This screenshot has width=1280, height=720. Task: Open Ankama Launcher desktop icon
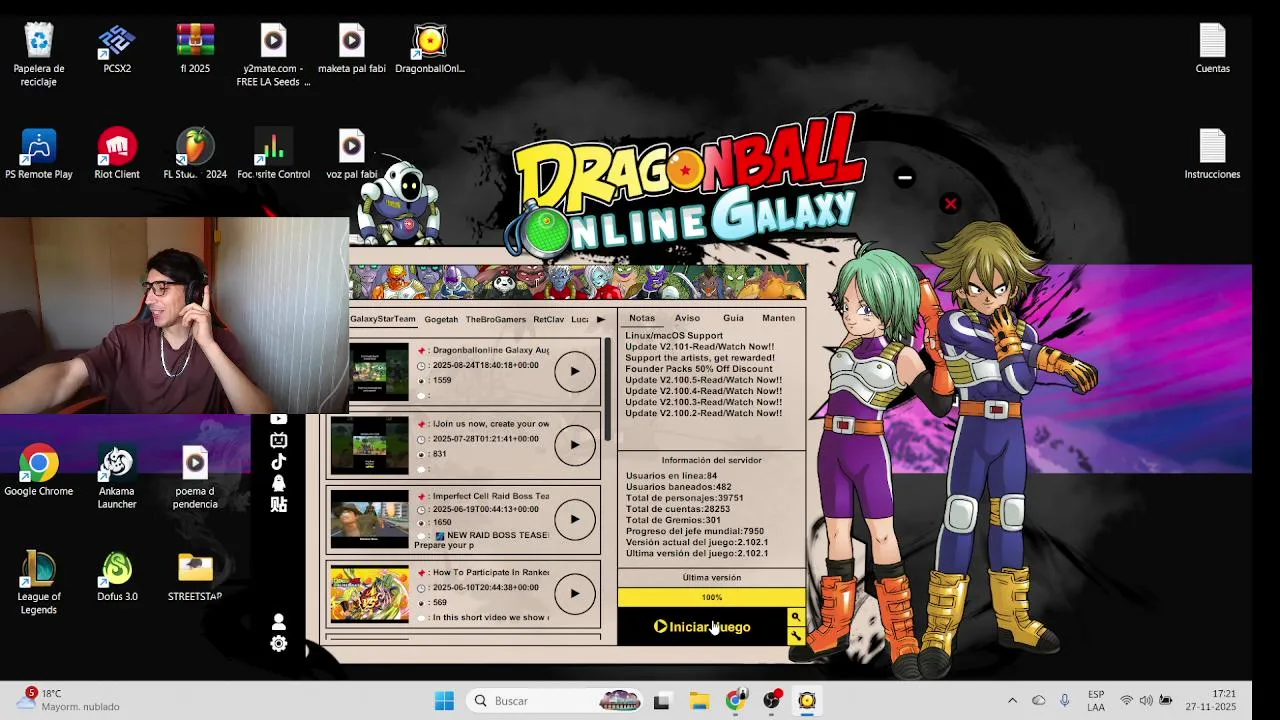click(117, 478)
